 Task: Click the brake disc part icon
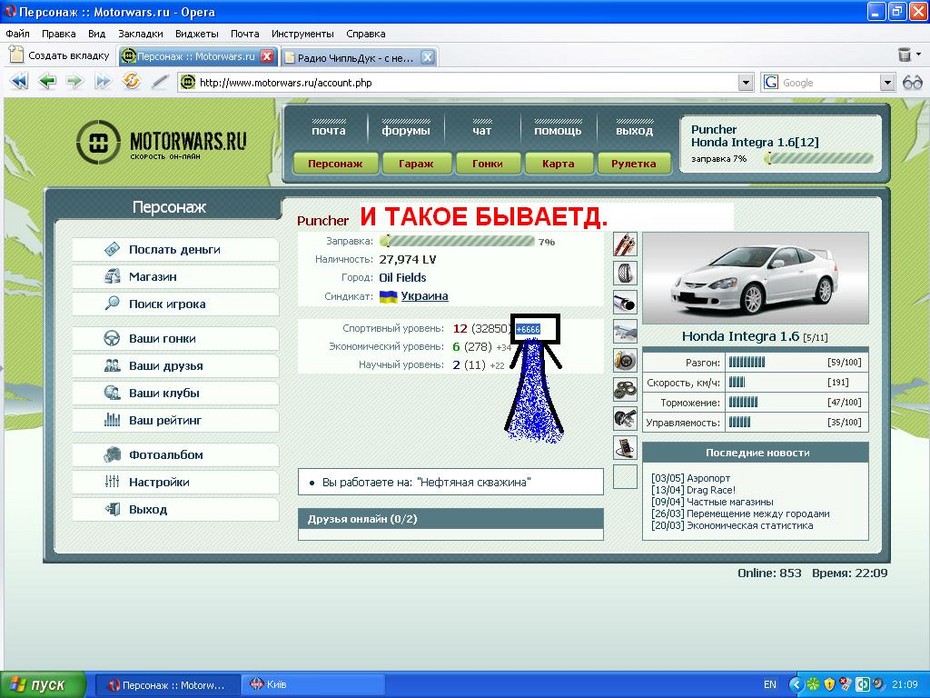625,360
